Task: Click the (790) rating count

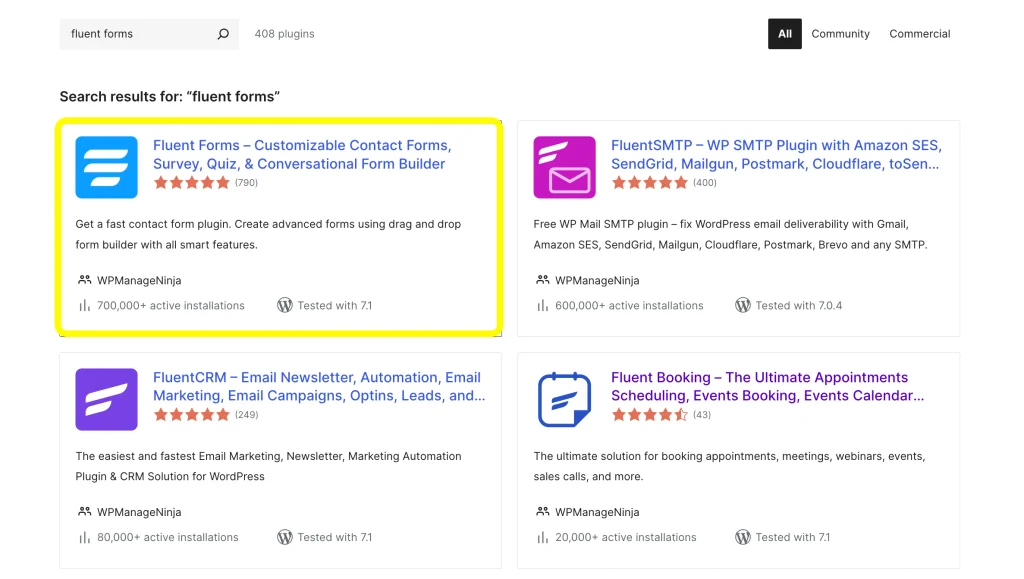Action: pos(246,183)
